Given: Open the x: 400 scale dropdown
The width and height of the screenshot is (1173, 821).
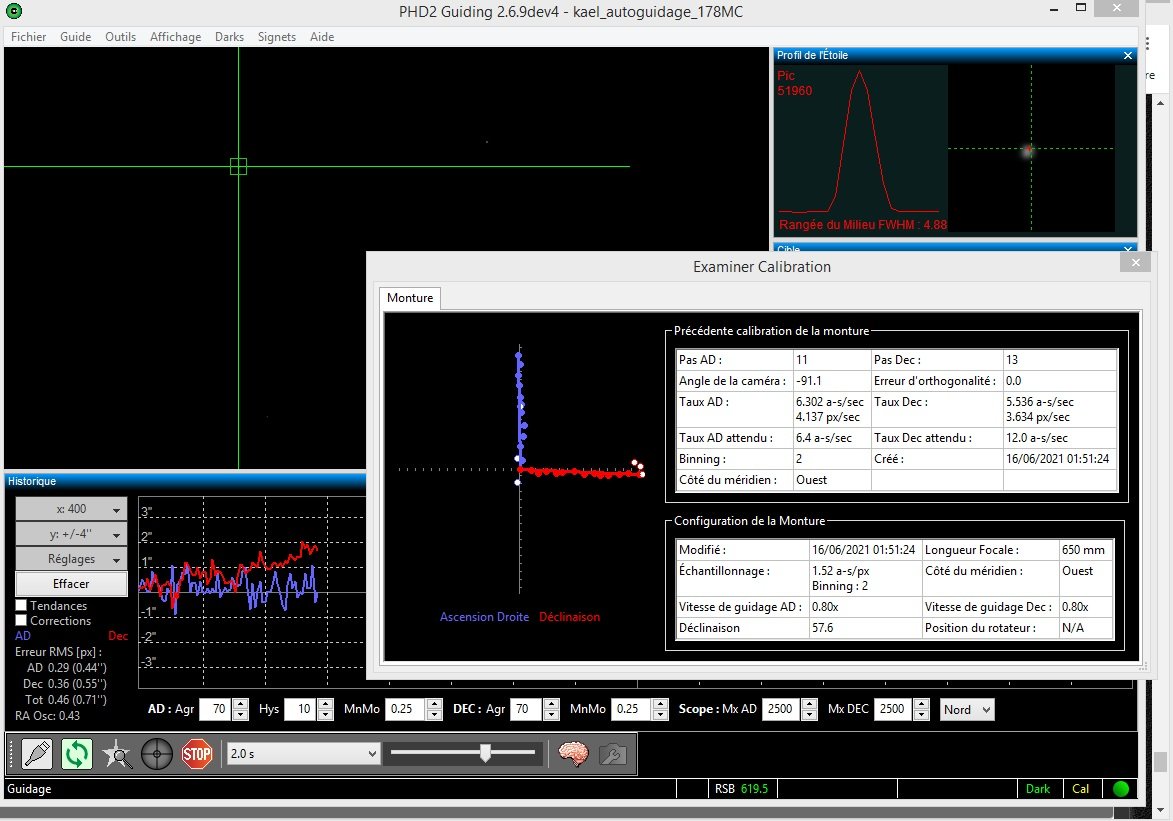Looking at the screenshot, I should click(x=71, y=509).
